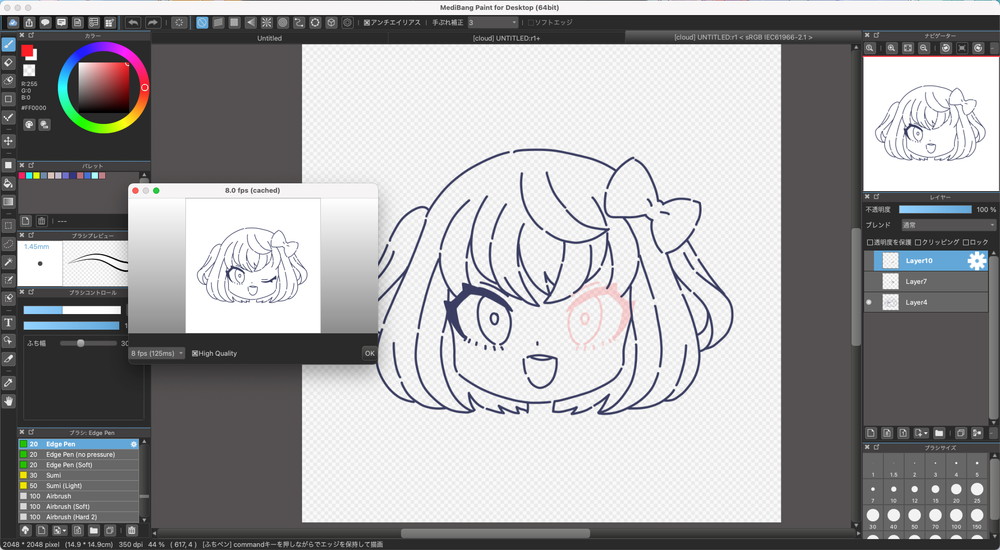The width and height of the screenshot is (1000, 550).
Task: Select the Text tool
Action: (9, 323)
